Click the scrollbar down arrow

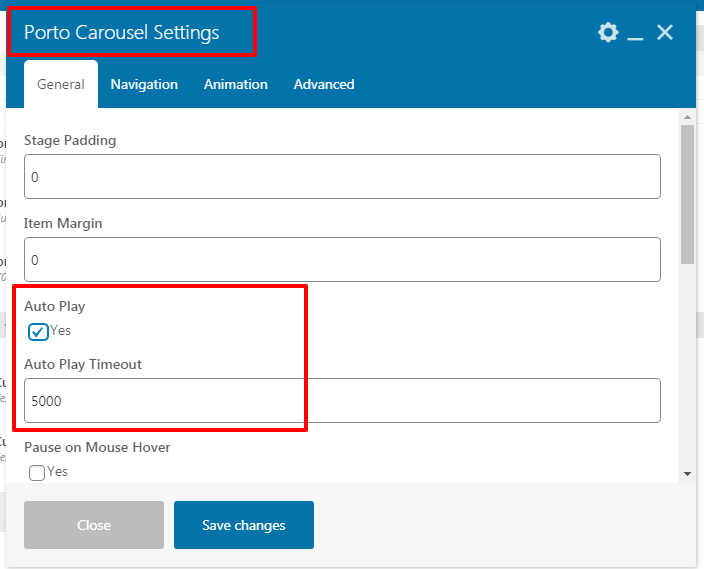coord(687,473)
